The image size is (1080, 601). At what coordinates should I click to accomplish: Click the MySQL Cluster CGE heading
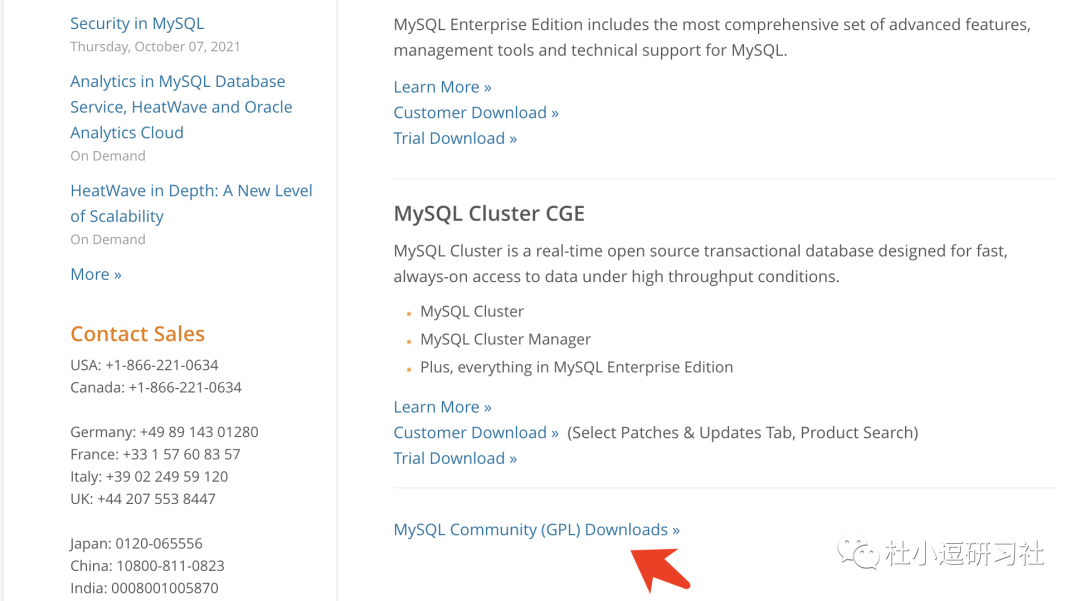coord(489,213)
